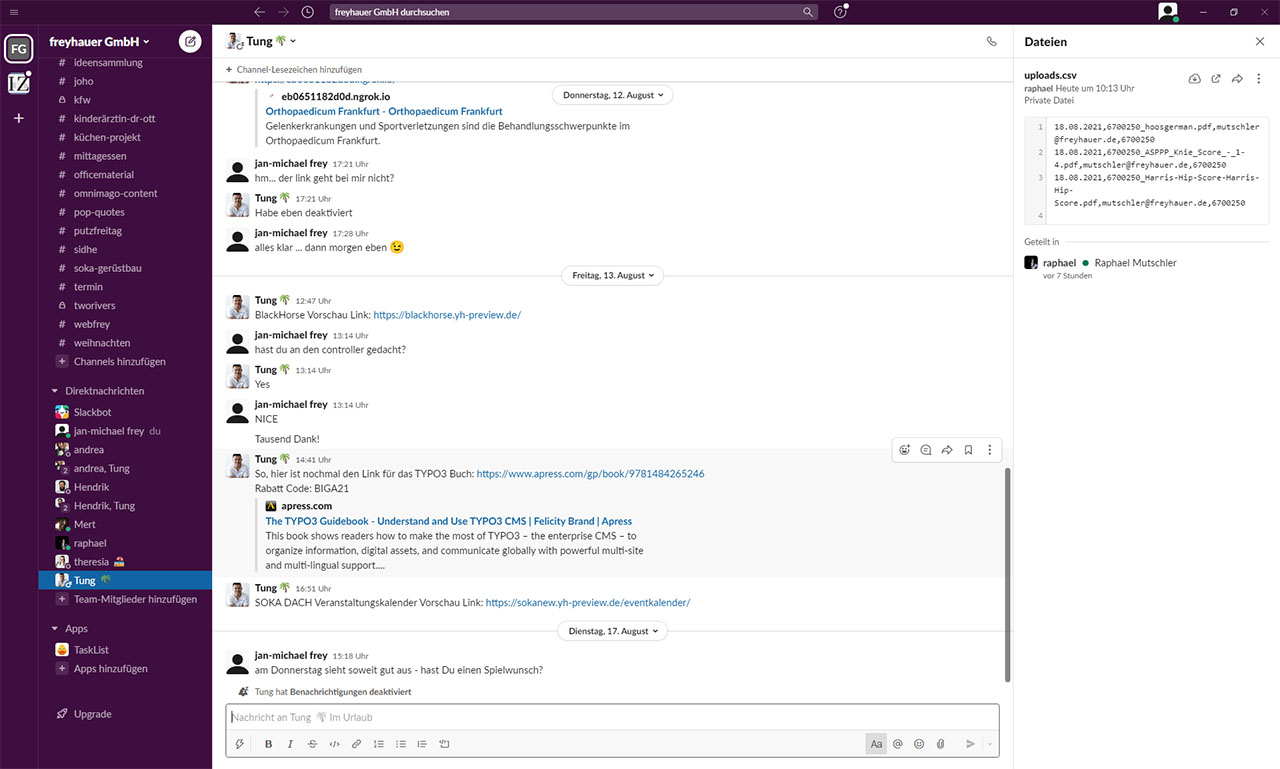Open the mittagessen channel
This screenshot has height=769, width=1280.
[100, 156]
